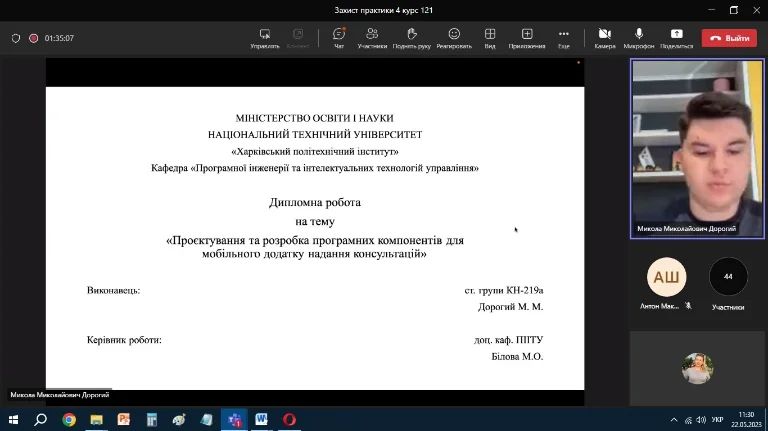Select the woman's photo participant tile
The height and width of the screenshot is (431, 768).
coord(697,368)
